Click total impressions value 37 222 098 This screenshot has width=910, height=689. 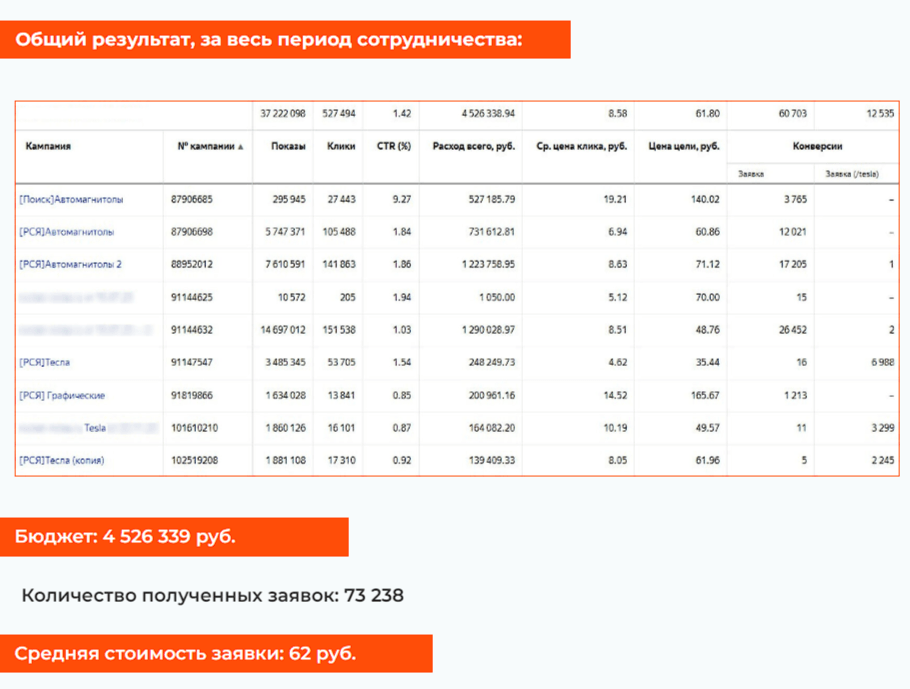point(283,113)
